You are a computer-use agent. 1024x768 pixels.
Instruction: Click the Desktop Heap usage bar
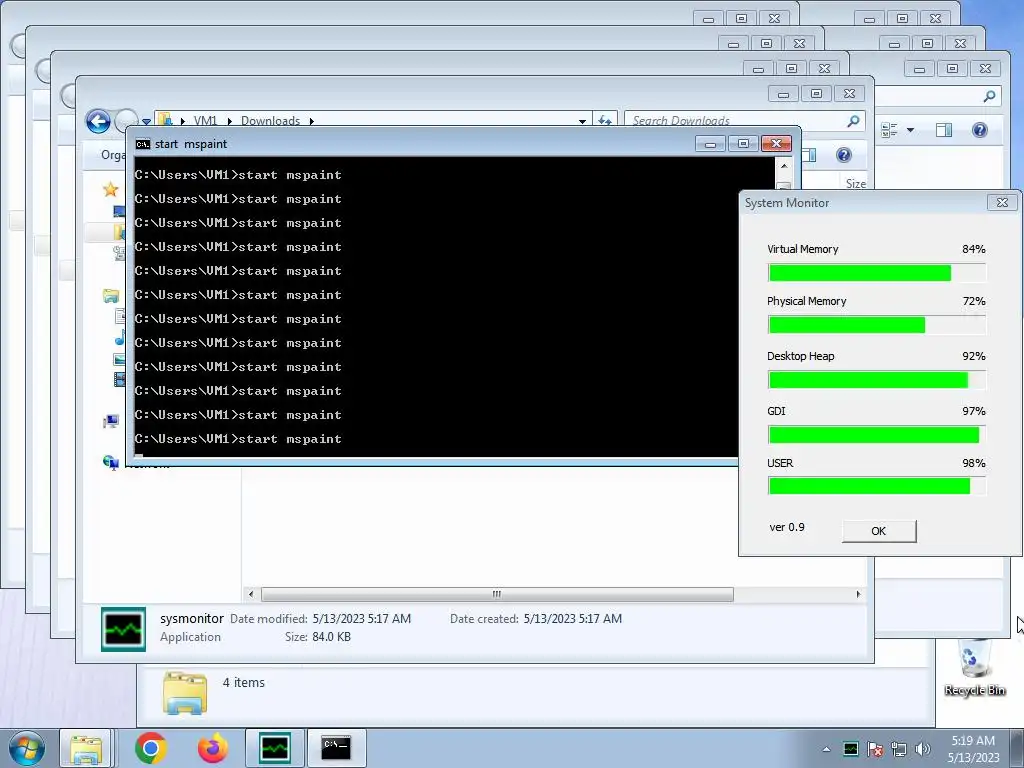(x=876, y=380)
